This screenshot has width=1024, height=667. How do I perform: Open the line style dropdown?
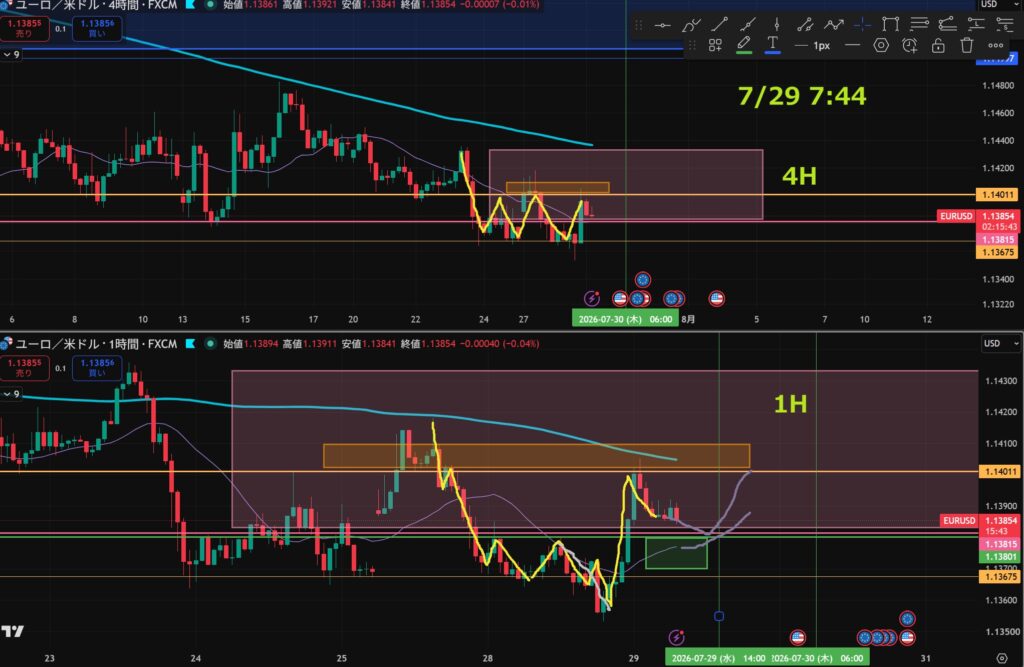(x=852, y=45)
